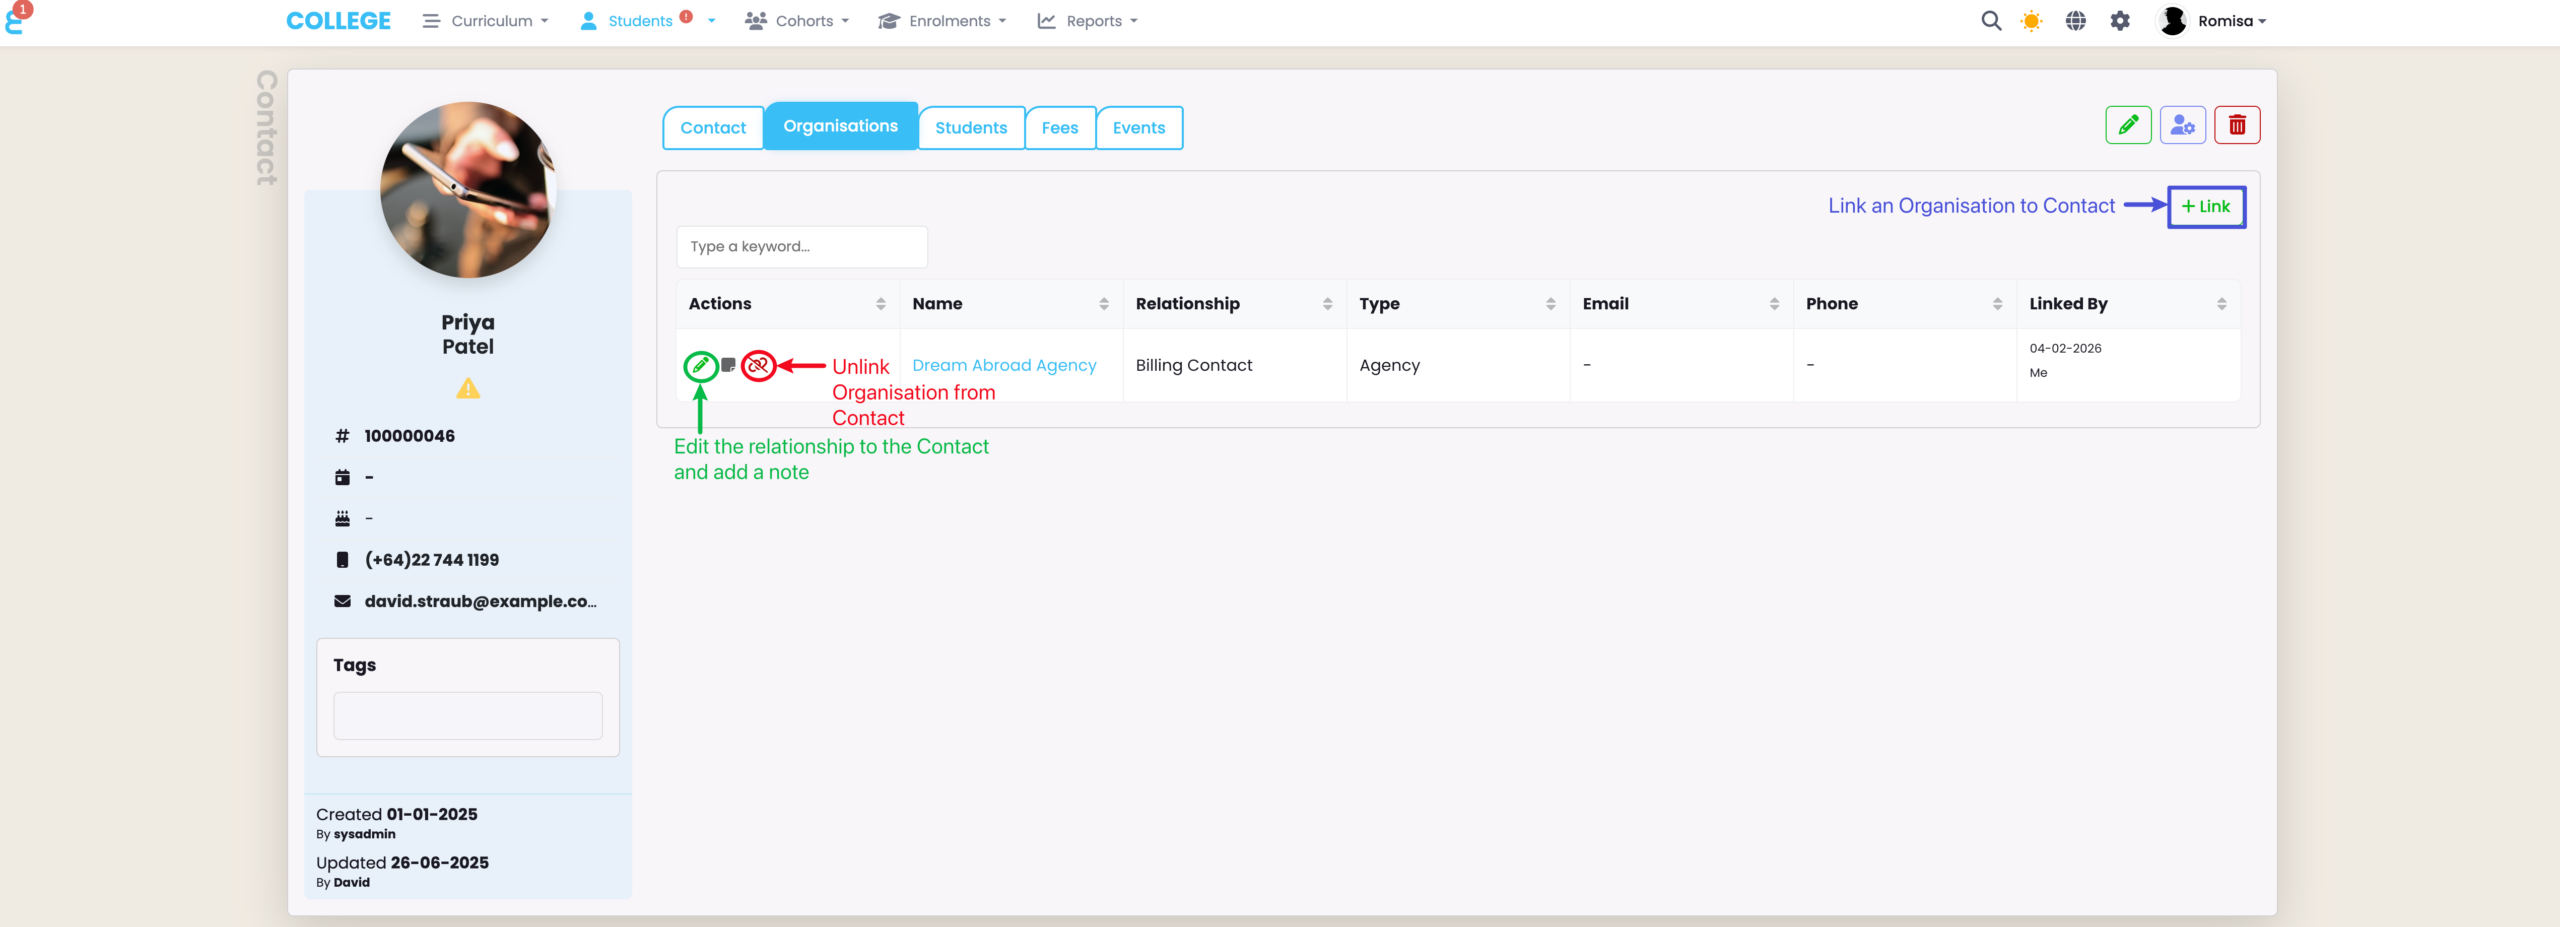Click the red unlink organisation icon

(x=758, y=366)
